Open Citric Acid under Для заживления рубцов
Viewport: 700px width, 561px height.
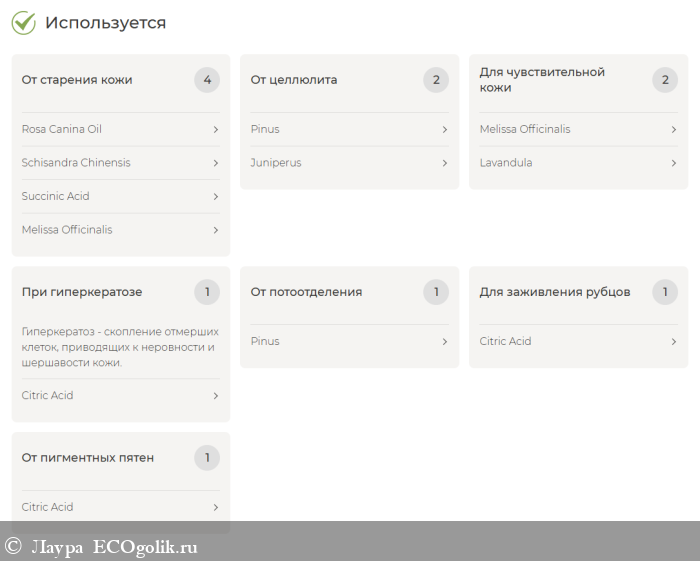[505, 341]
